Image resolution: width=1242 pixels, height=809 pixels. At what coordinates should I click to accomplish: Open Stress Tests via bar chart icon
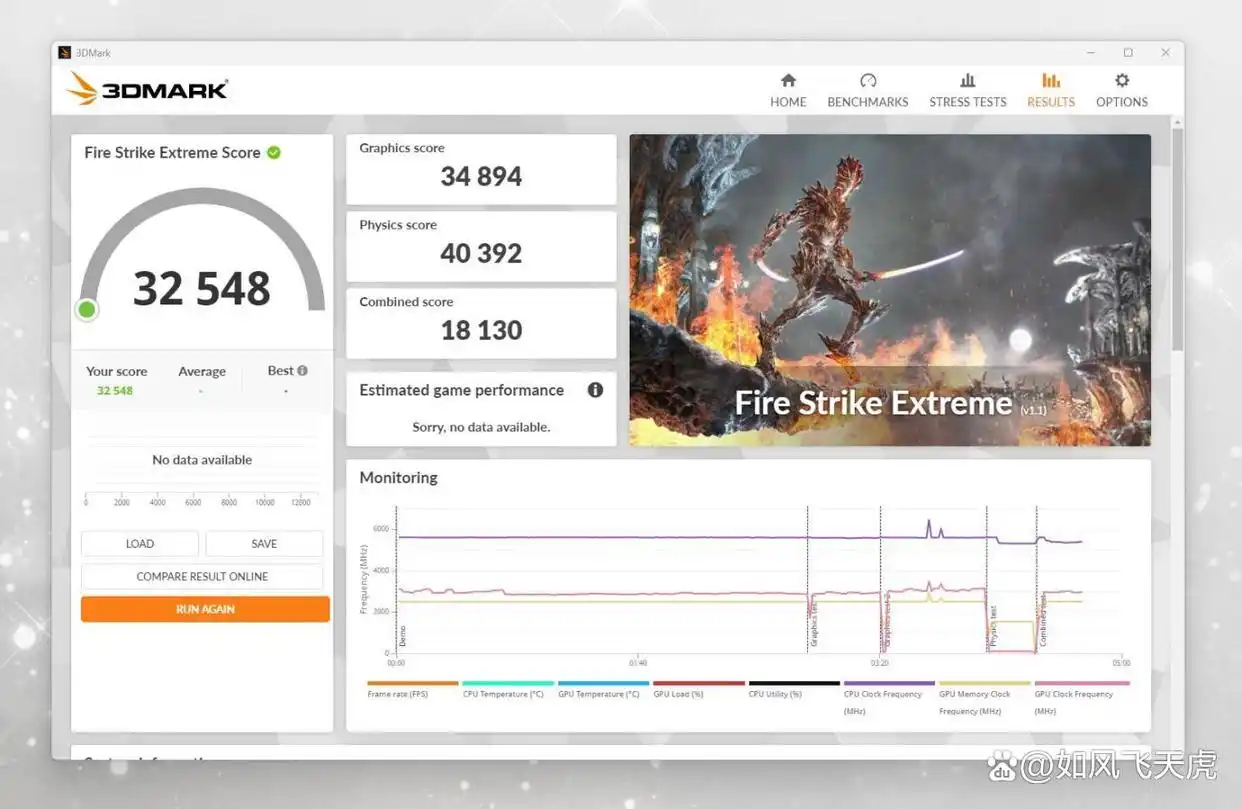pyautogui.click(x=967, y=81)
